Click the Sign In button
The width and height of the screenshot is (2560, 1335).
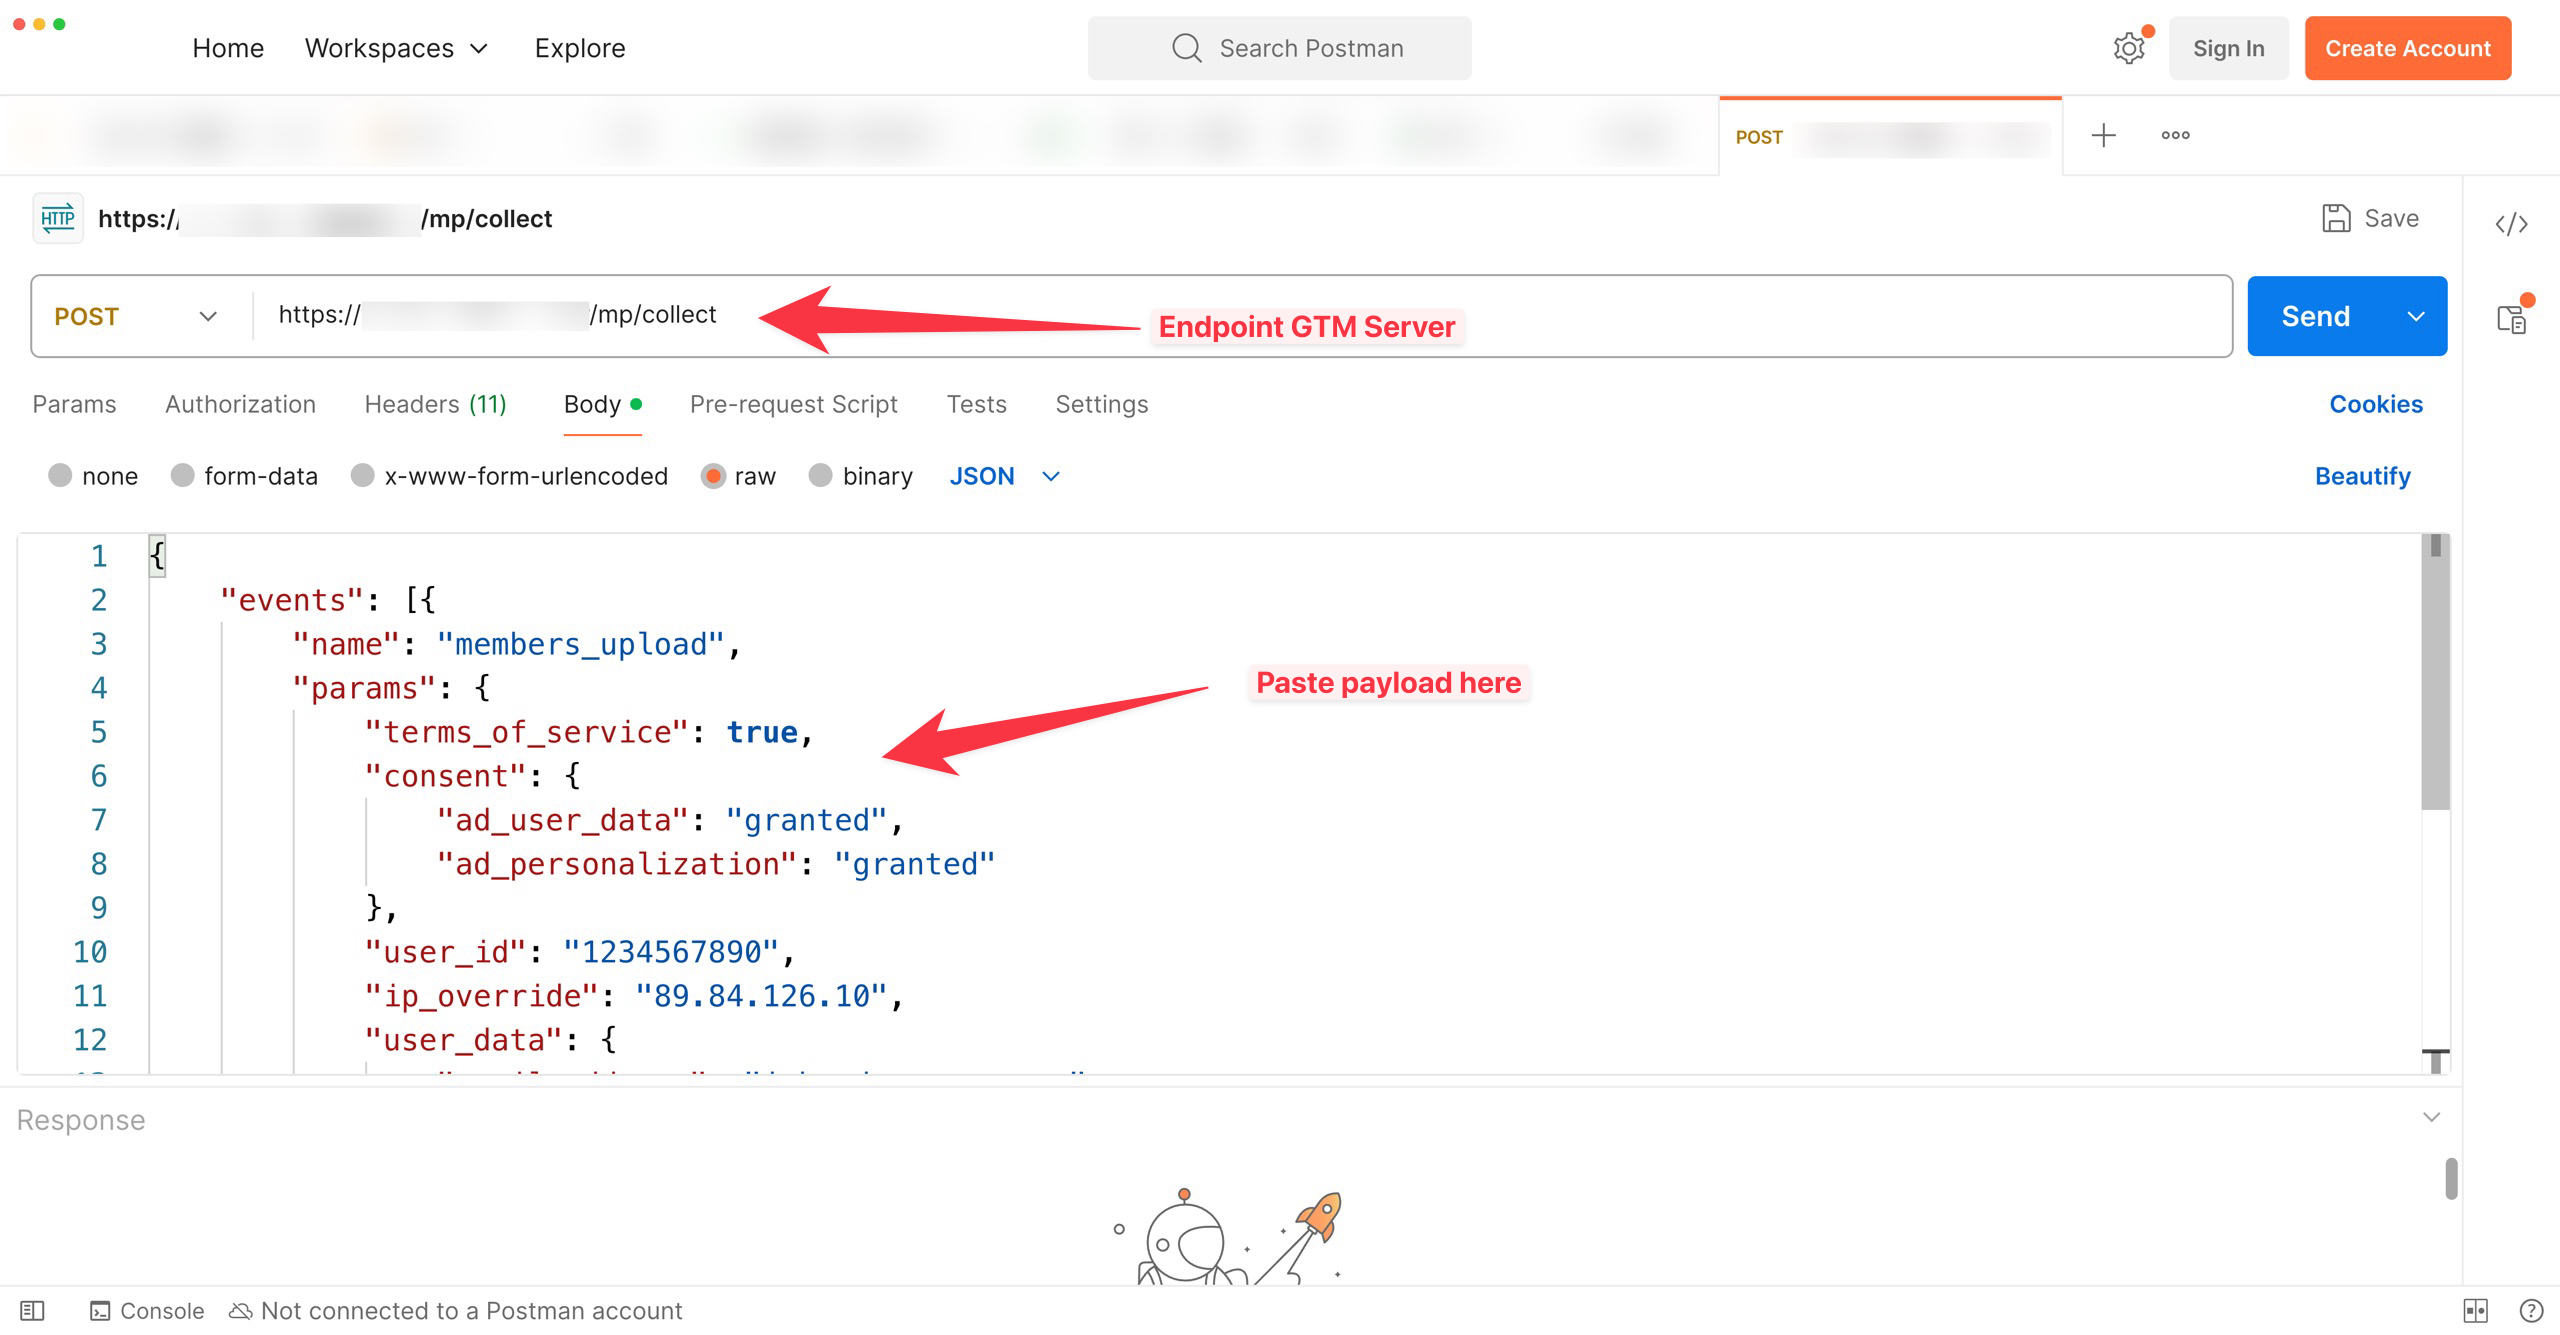[2228, 48]
